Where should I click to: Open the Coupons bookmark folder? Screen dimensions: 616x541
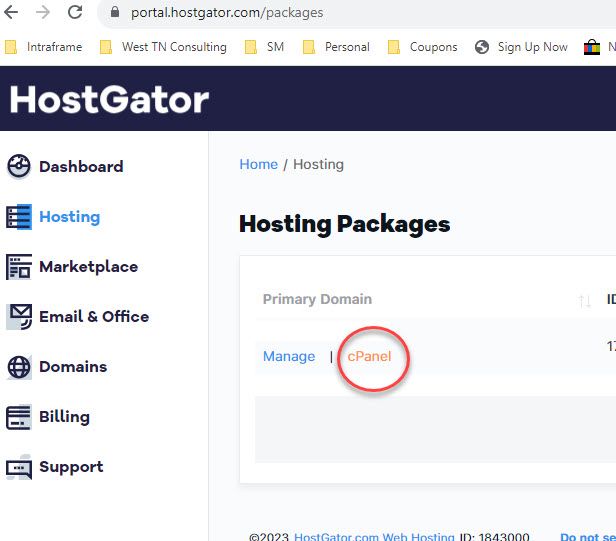click(423, 47)
